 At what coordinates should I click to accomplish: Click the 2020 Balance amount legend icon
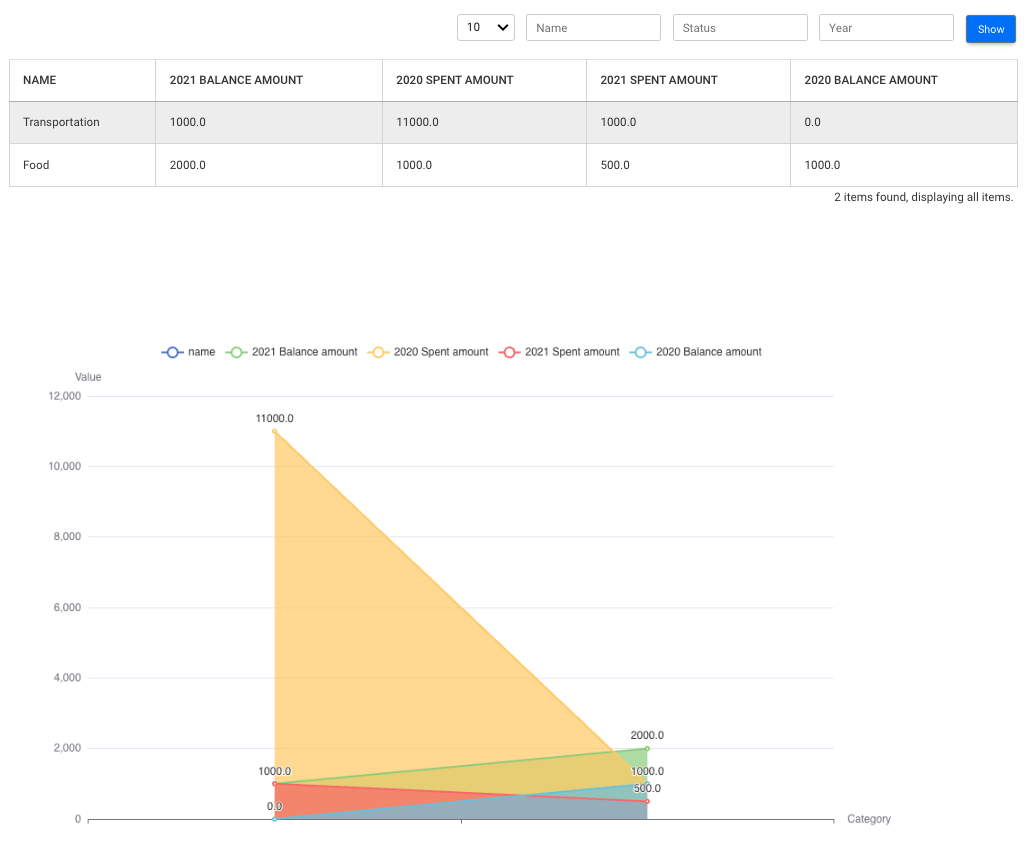pos(642,352)
